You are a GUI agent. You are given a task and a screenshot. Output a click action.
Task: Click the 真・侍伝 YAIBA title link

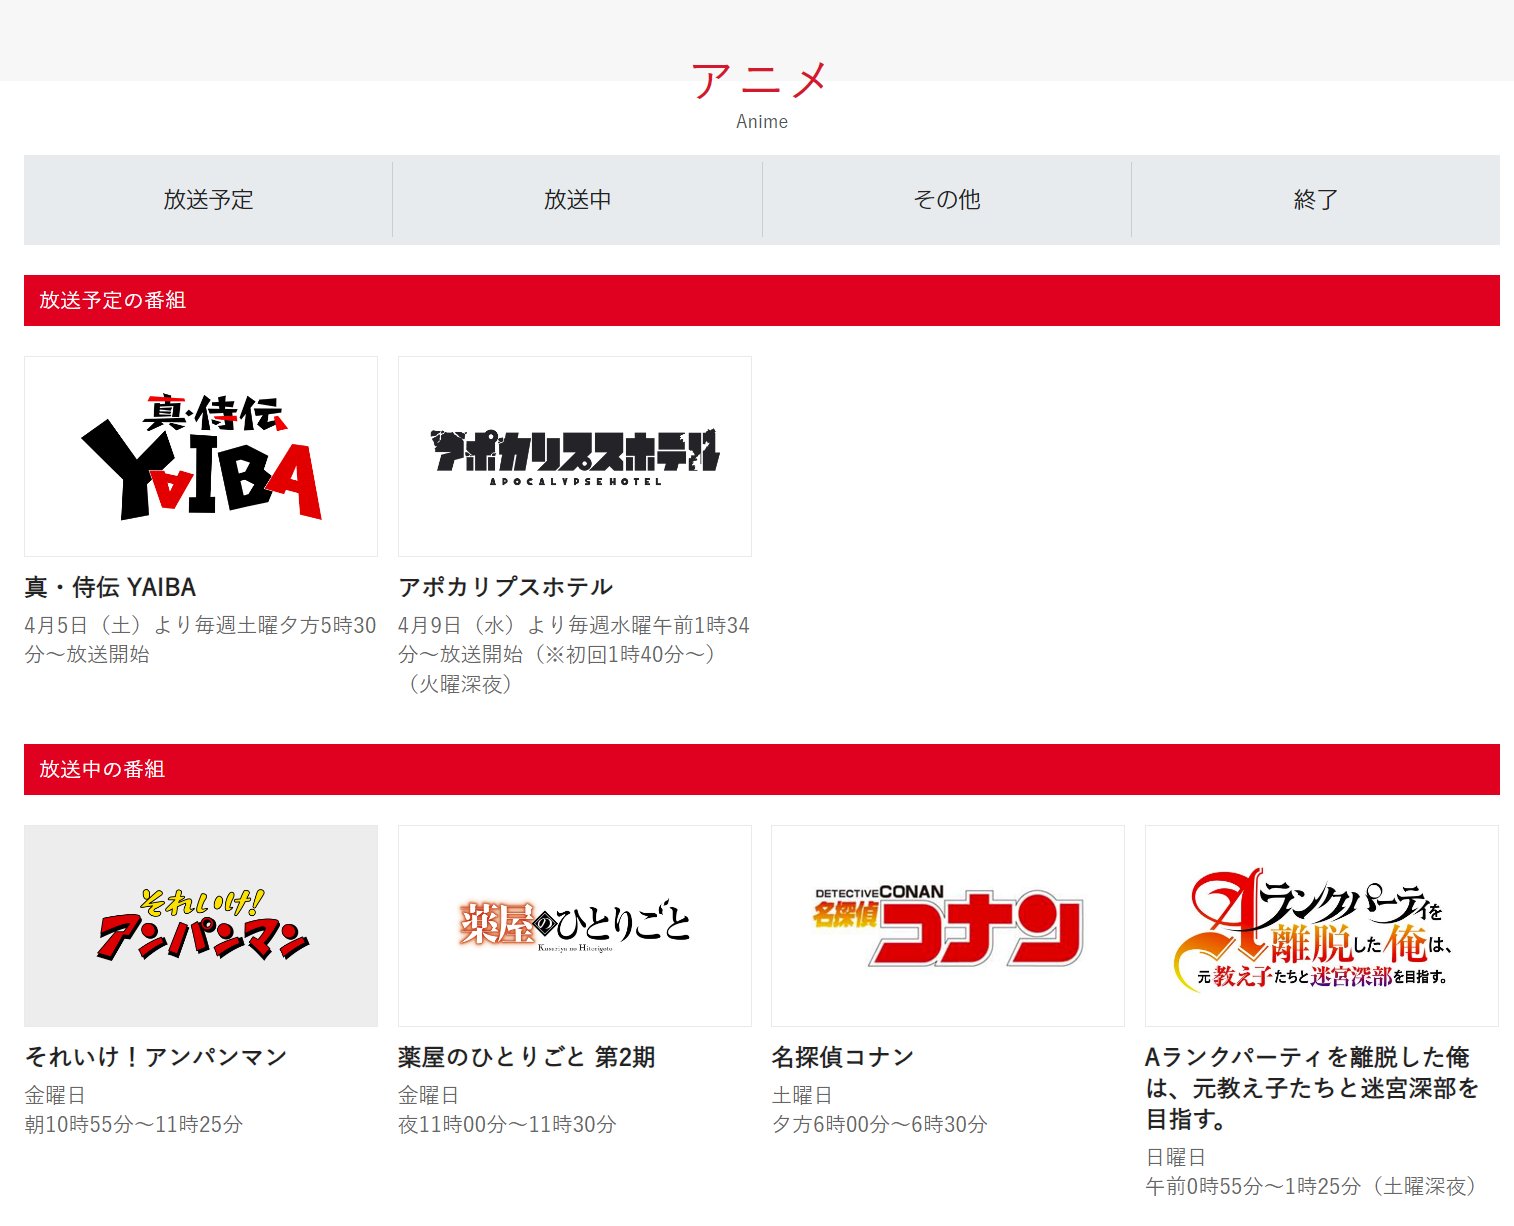coord(110,587)
